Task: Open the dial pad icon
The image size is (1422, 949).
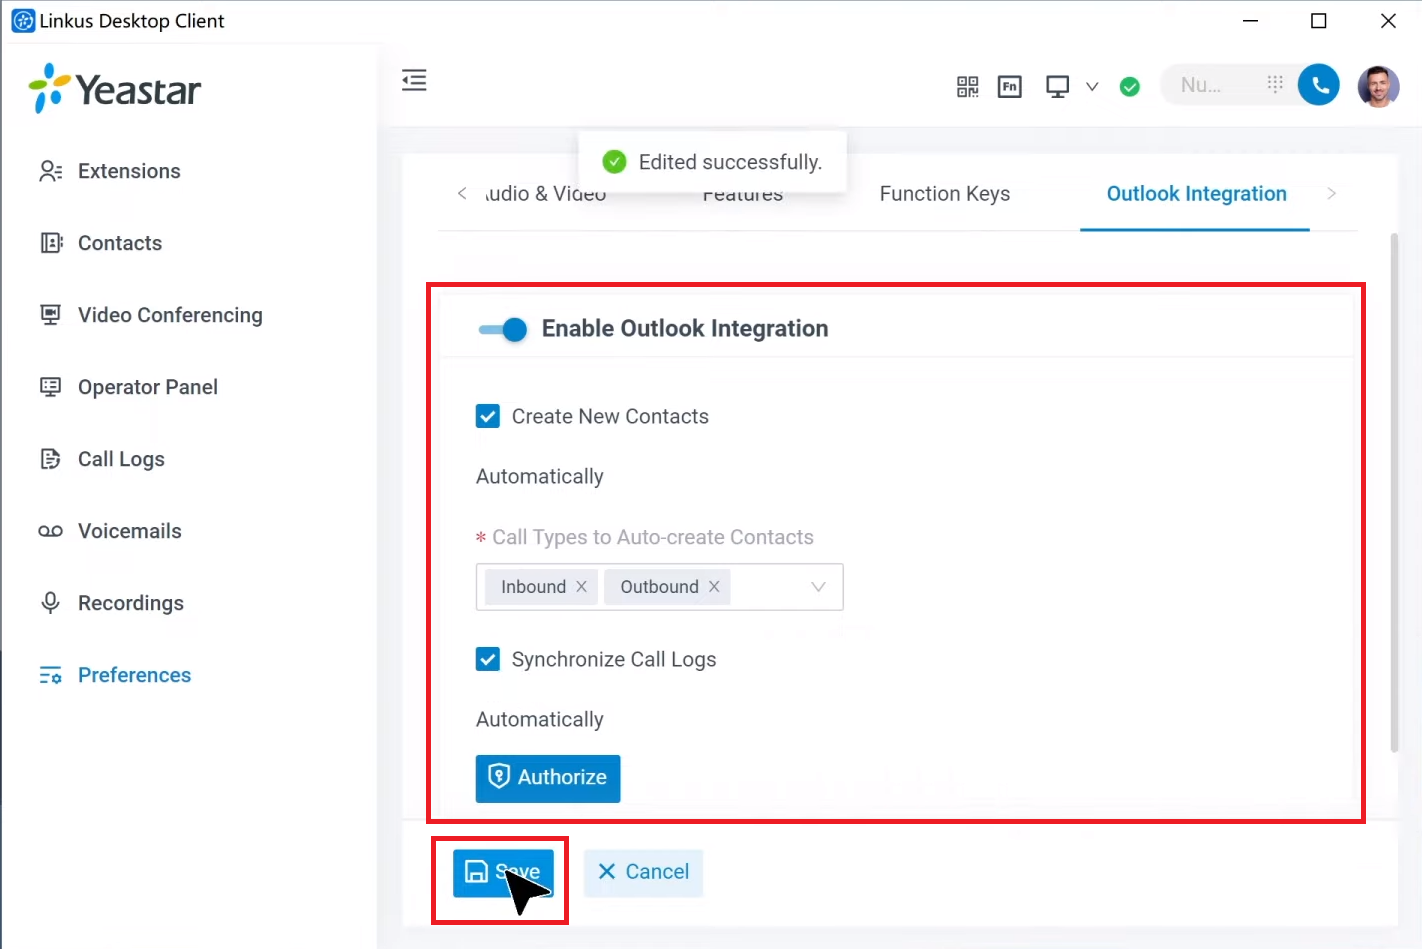Action: (x=1275, y=84)
